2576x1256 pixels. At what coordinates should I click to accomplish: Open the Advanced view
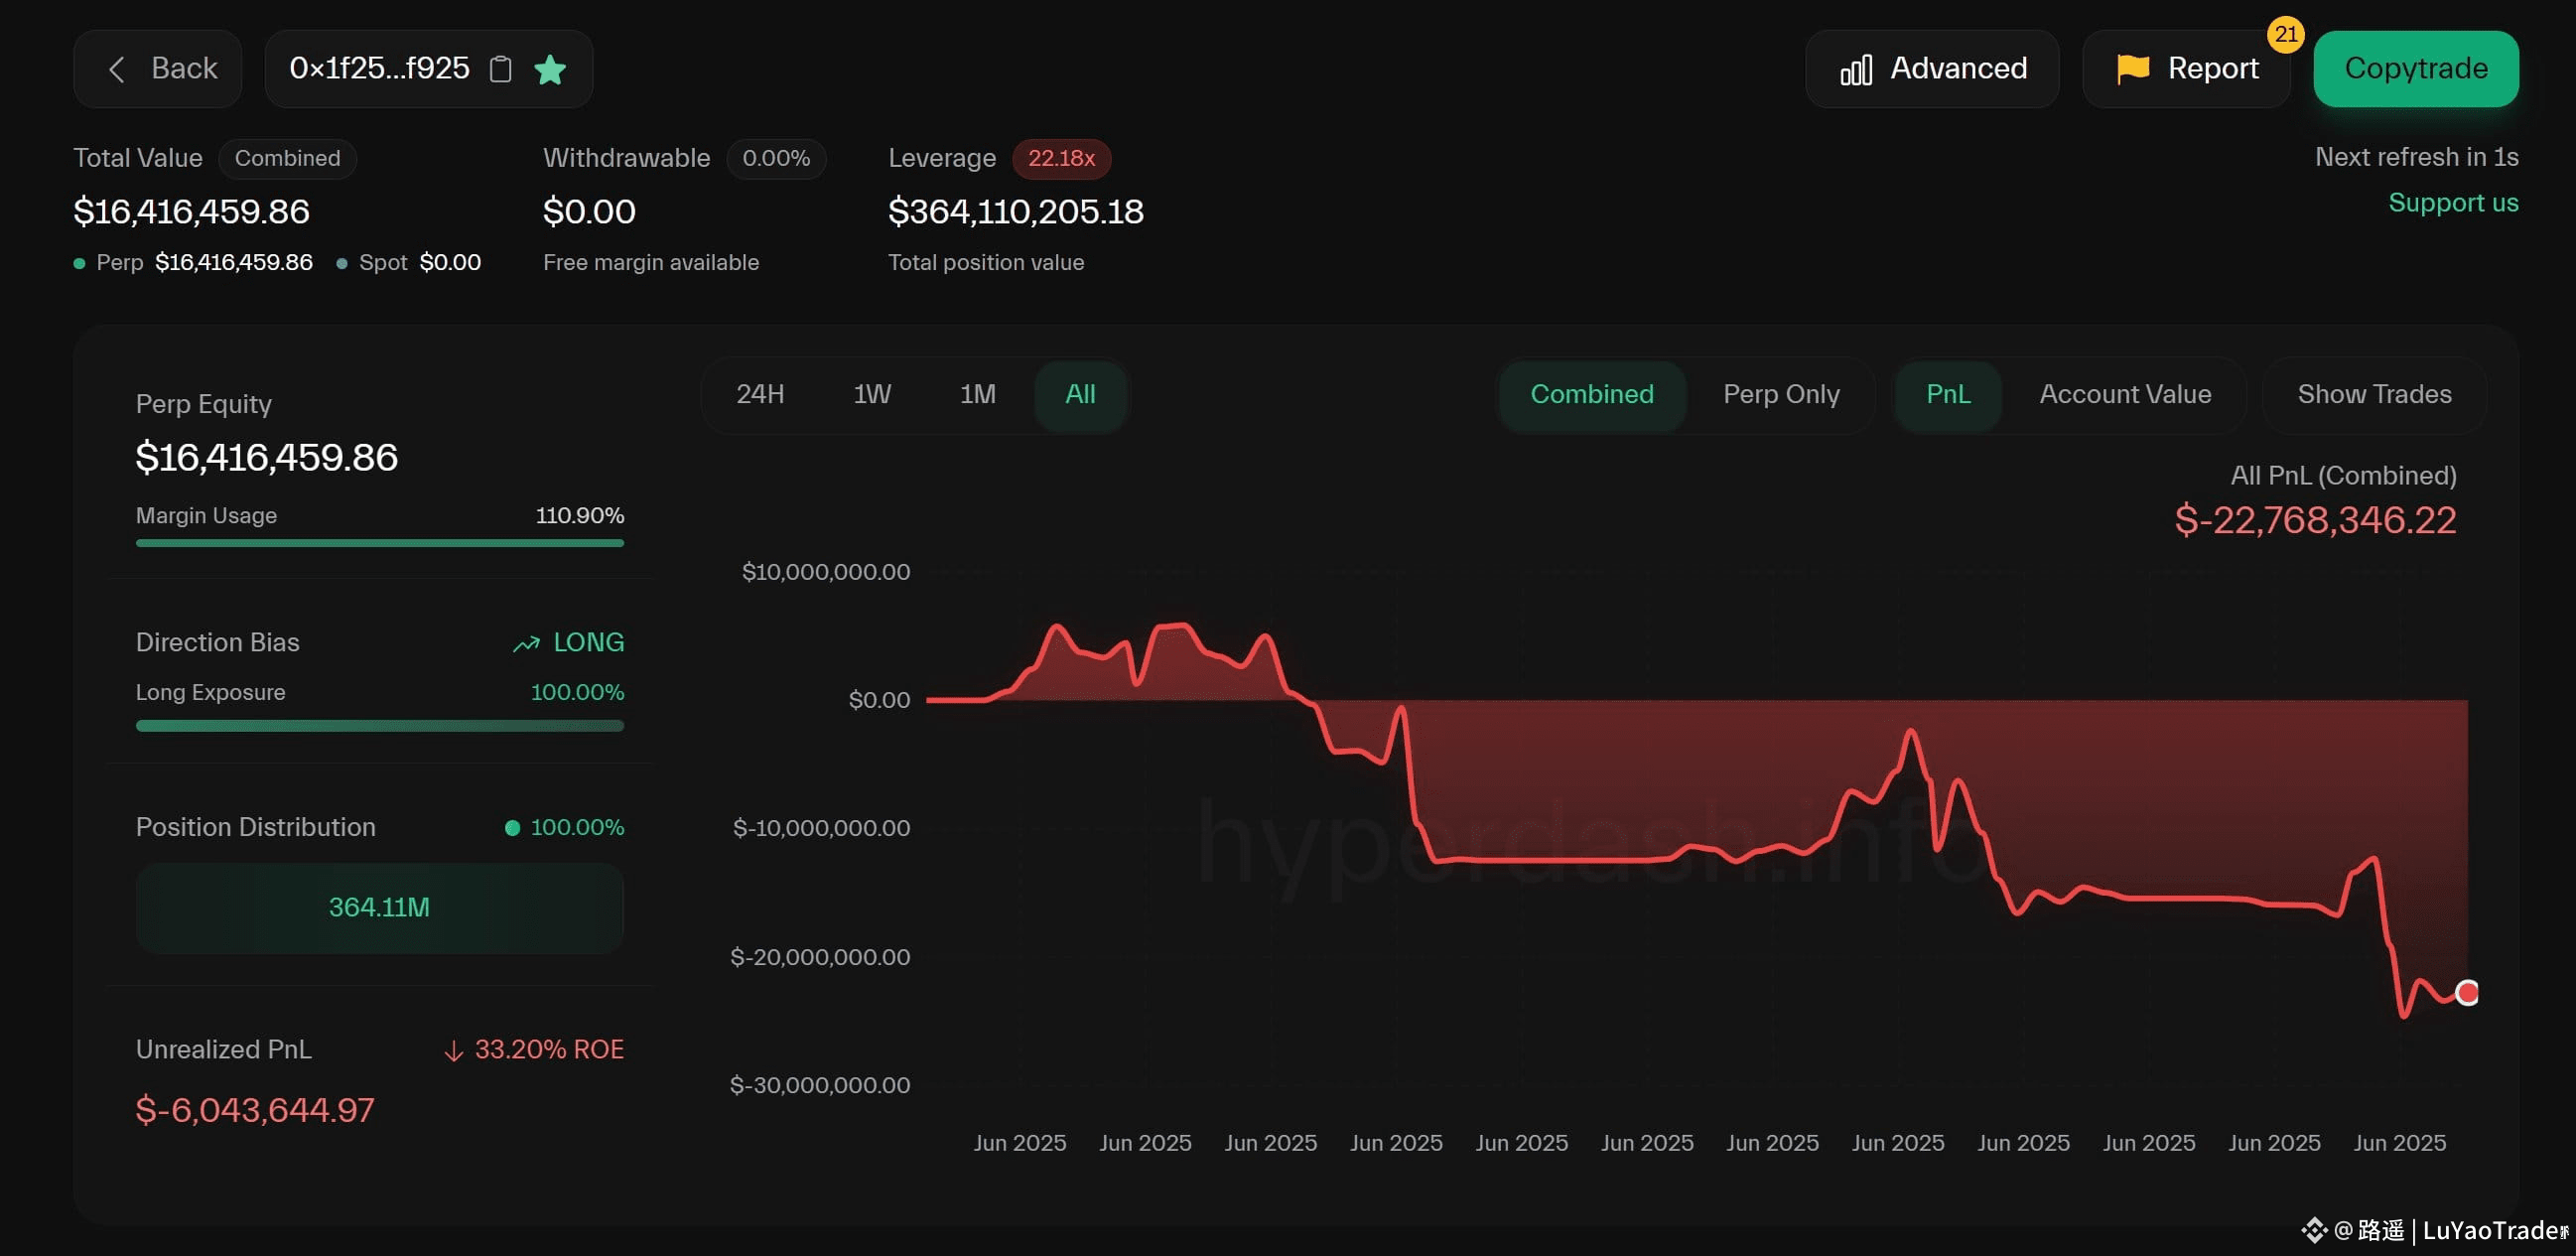[x=1932, y=69]
